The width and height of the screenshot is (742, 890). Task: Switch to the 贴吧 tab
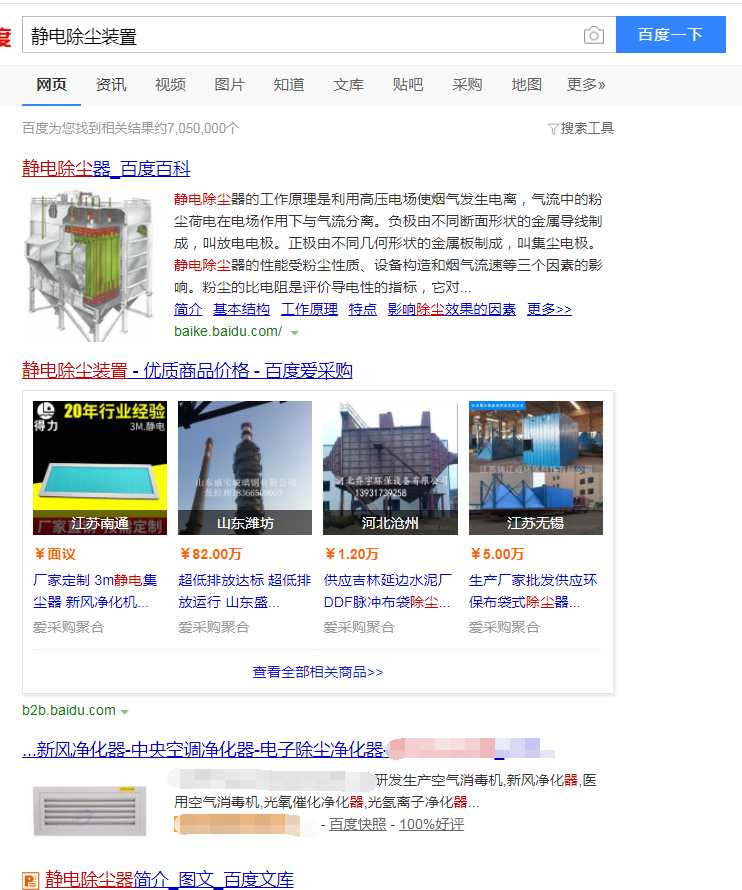coord(408,85)
